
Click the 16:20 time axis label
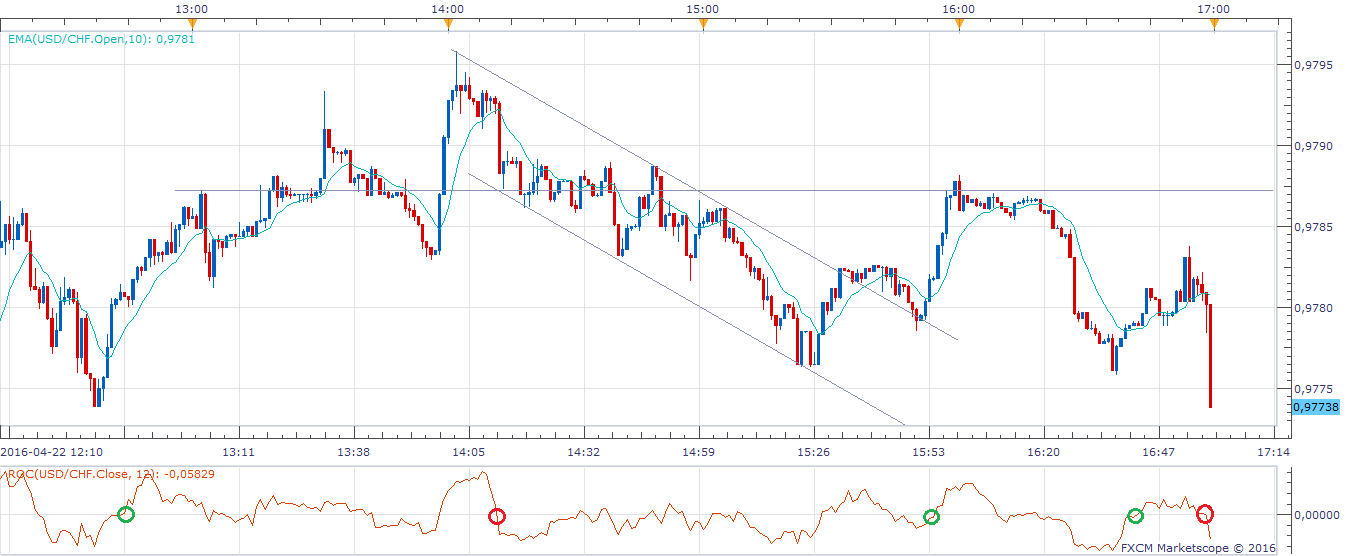(x=1043, y=452)
